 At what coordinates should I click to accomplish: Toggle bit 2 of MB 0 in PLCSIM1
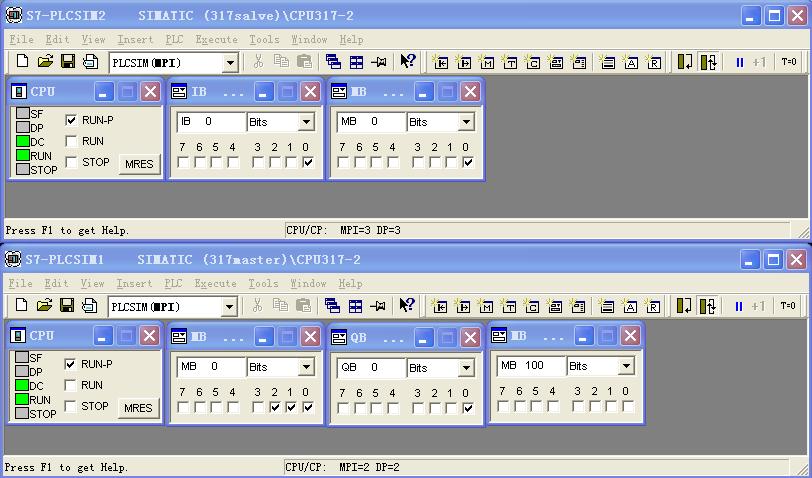pos(275,407)
